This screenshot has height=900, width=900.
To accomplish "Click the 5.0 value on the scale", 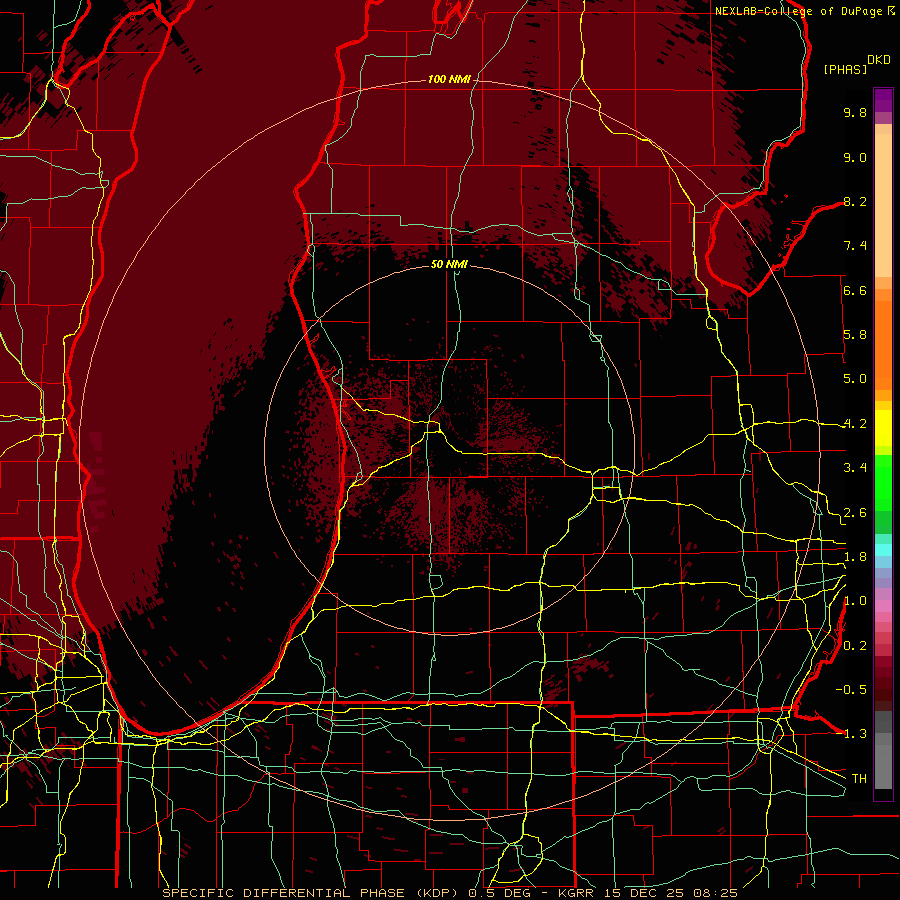I will (x=855, y=379).
